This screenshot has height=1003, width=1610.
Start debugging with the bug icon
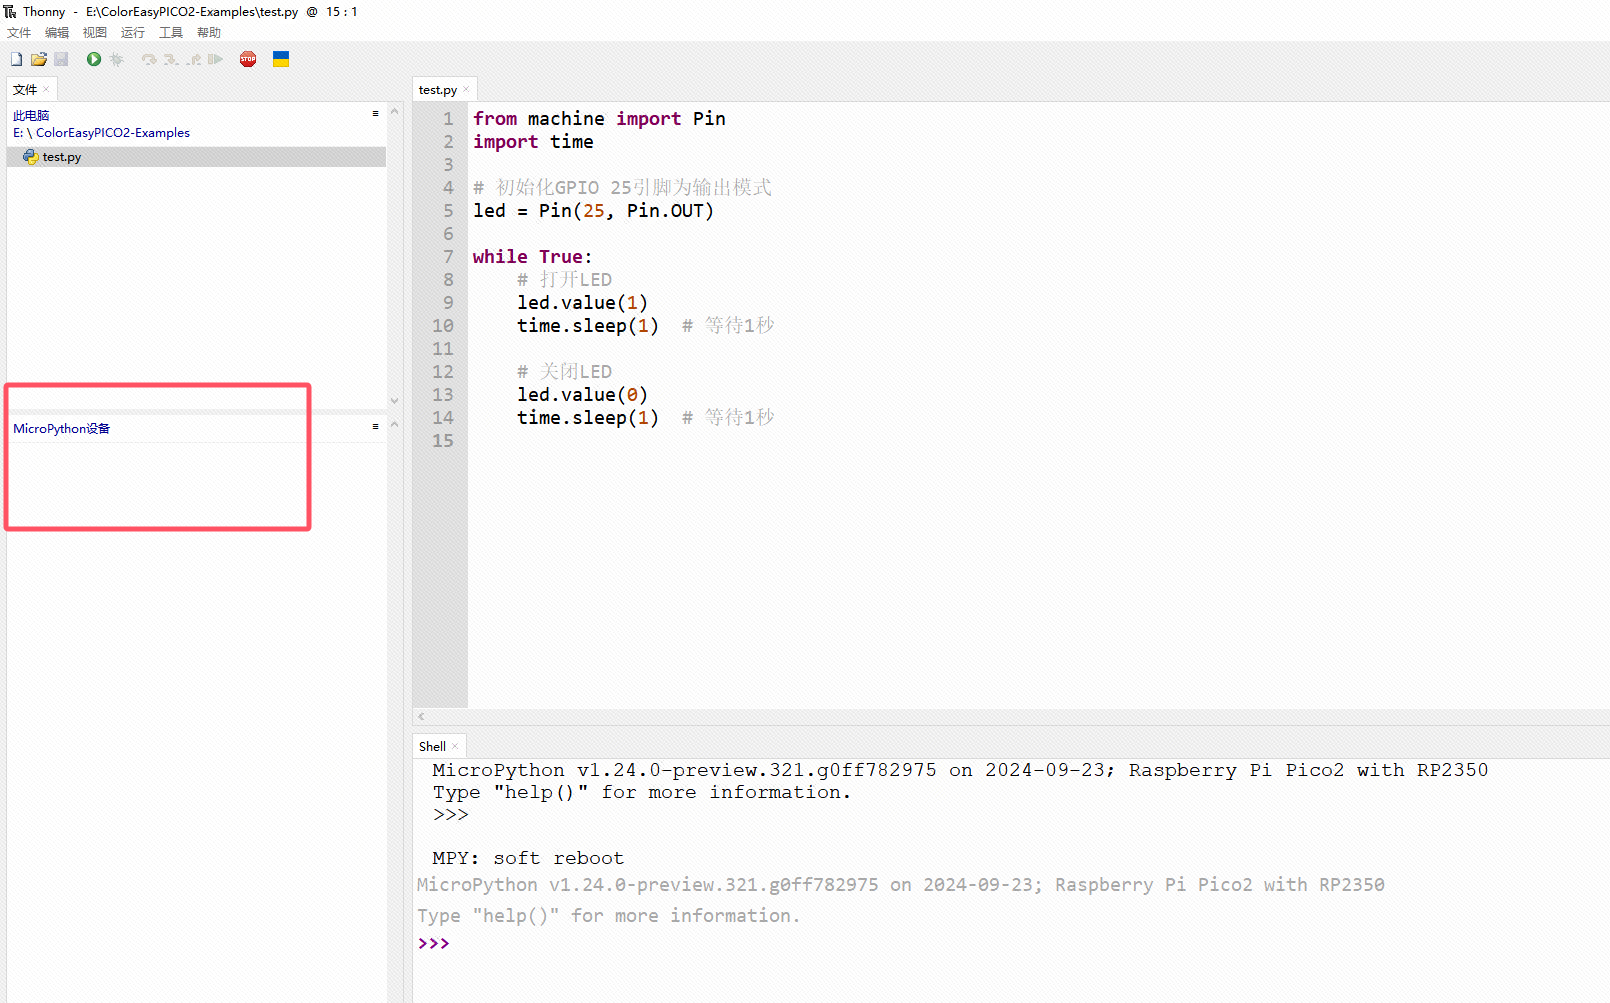117,60
